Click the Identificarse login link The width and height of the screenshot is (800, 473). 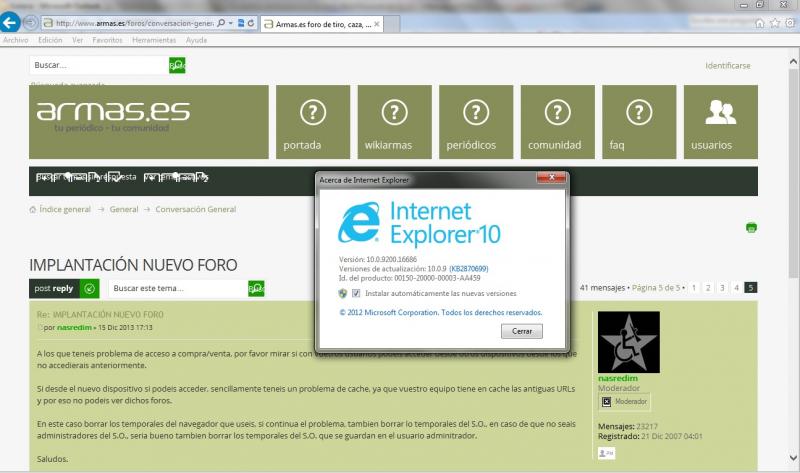pyautogui.click(x=727, y=65)
